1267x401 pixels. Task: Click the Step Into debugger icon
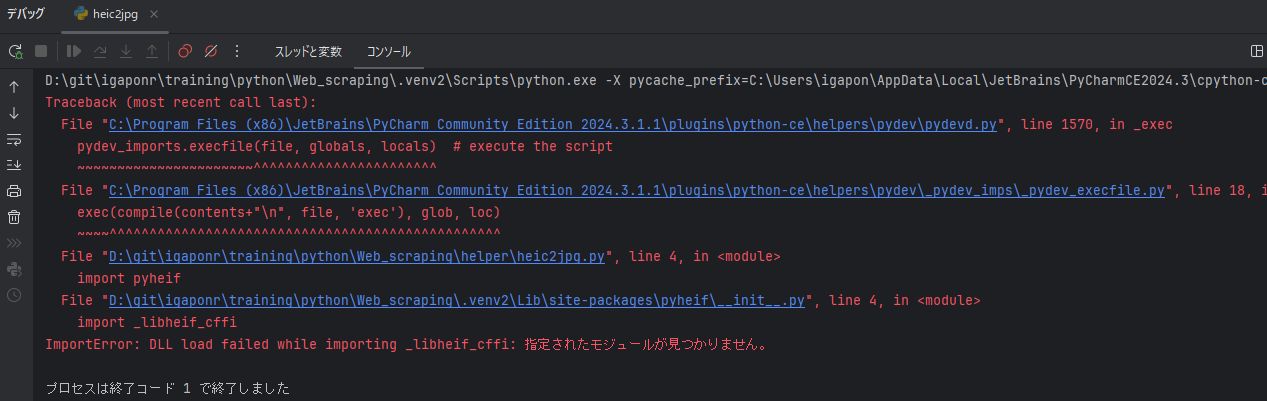[126, 51]
